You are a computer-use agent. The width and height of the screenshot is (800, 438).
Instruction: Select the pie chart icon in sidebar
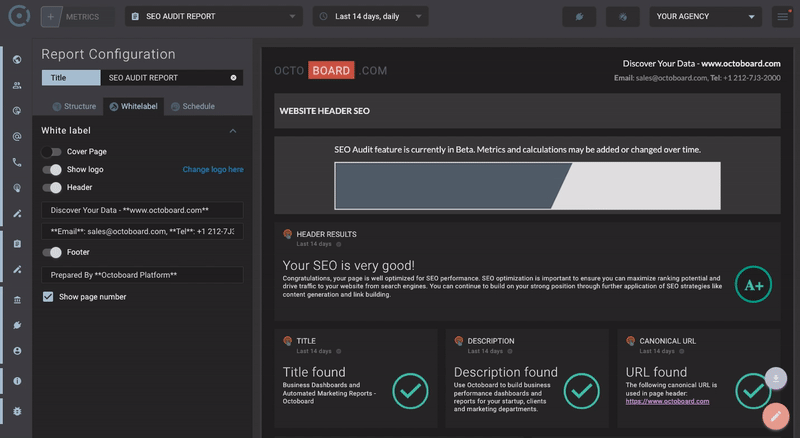point(17,111)
